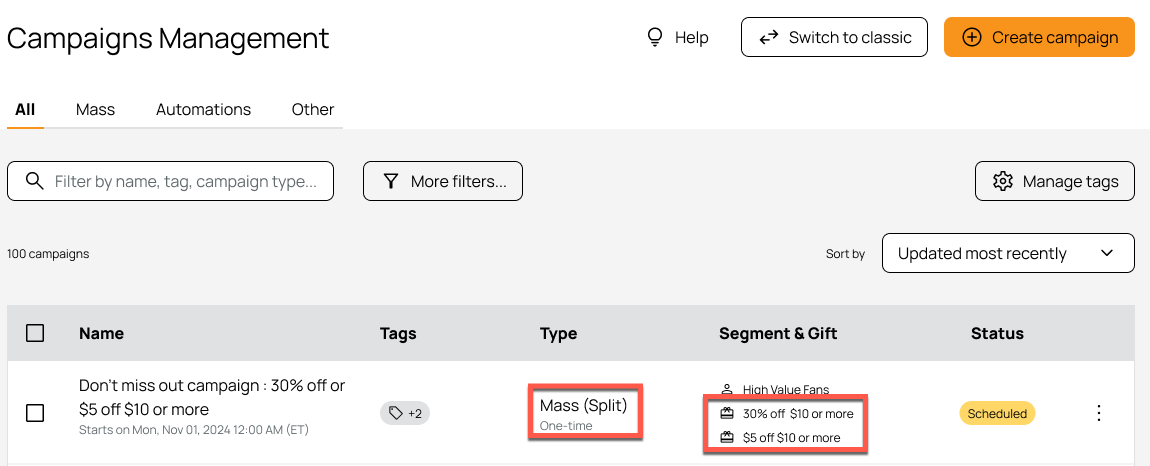1150x466 pixels.
Task: Open the Sort by dropdown
Action: point(1008,253)
